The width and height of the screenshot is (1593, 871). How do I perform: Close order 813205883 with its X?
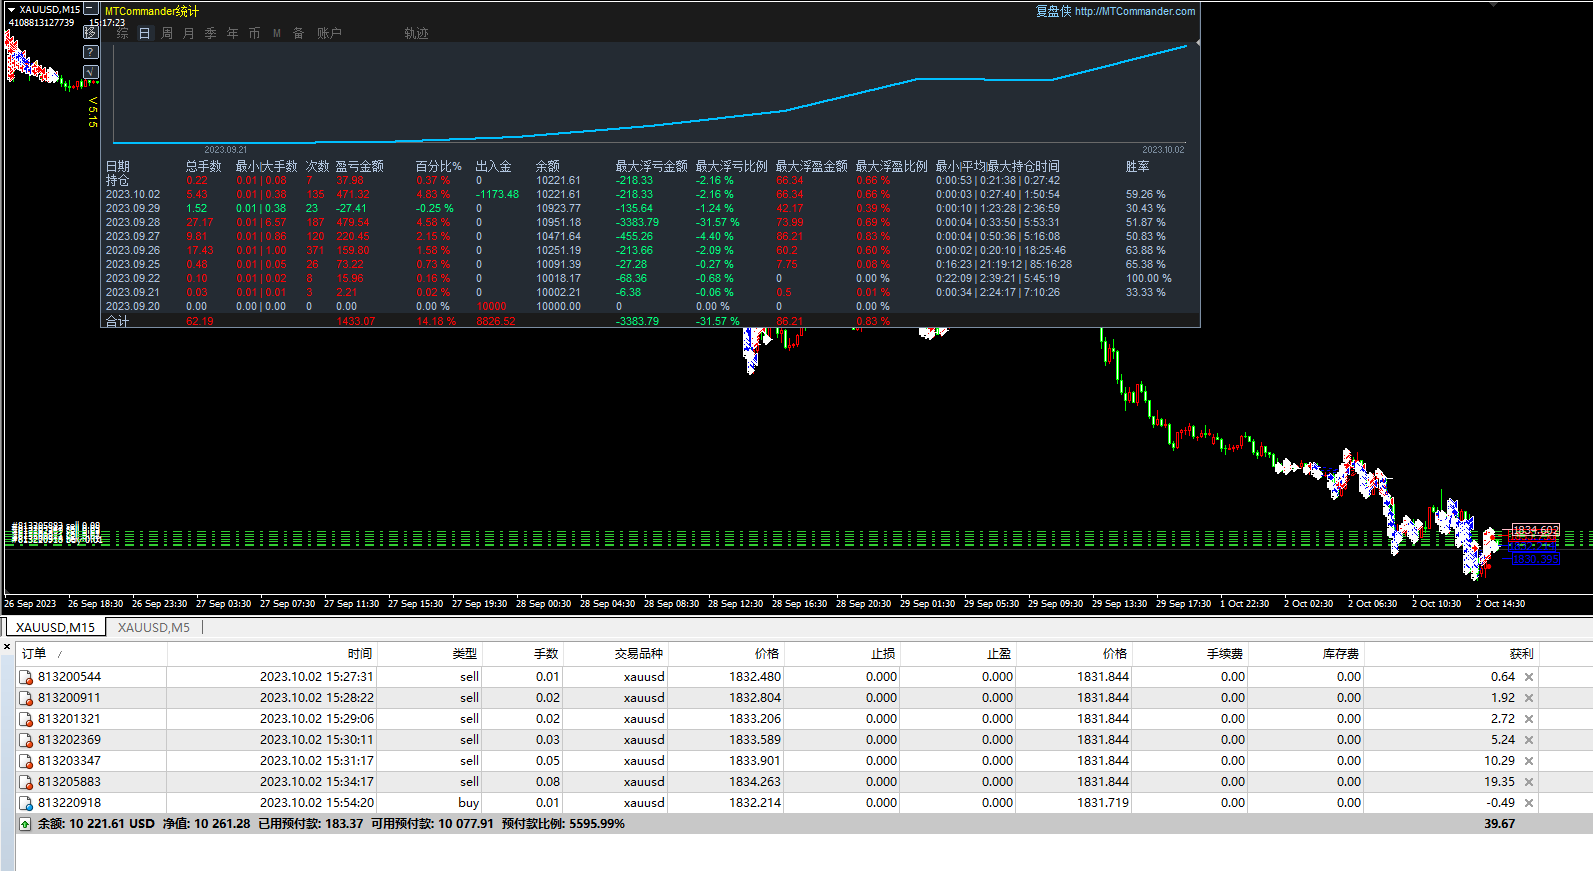[1529, 782]
